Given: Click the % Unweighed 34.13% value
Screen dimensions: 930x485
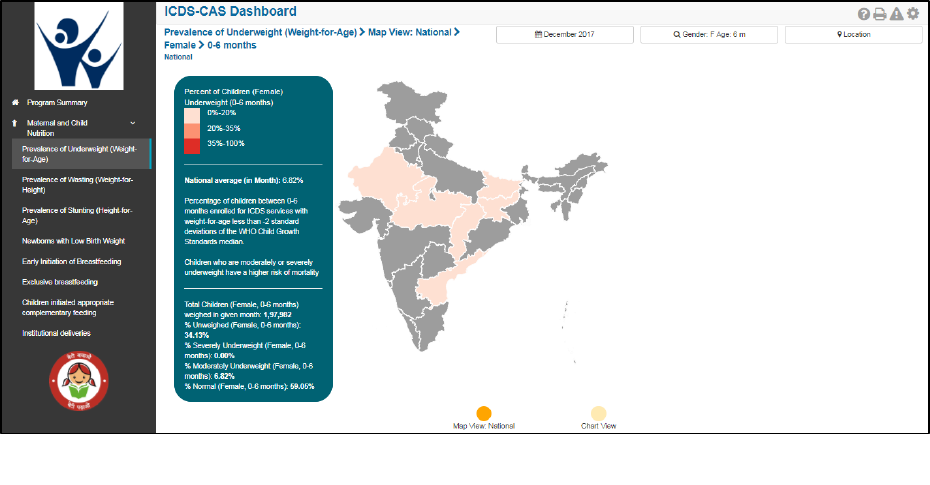Looking at the screenshot, I should pyautogui.click(x=197, y=336).
